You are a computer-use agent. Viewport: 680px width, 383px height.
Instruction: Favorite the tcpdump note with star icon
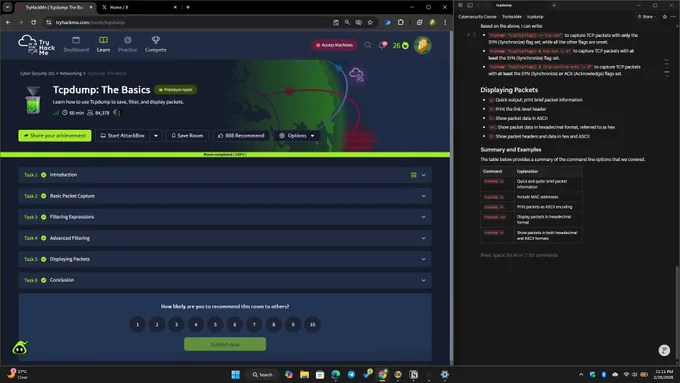click(x=664, y=16)
